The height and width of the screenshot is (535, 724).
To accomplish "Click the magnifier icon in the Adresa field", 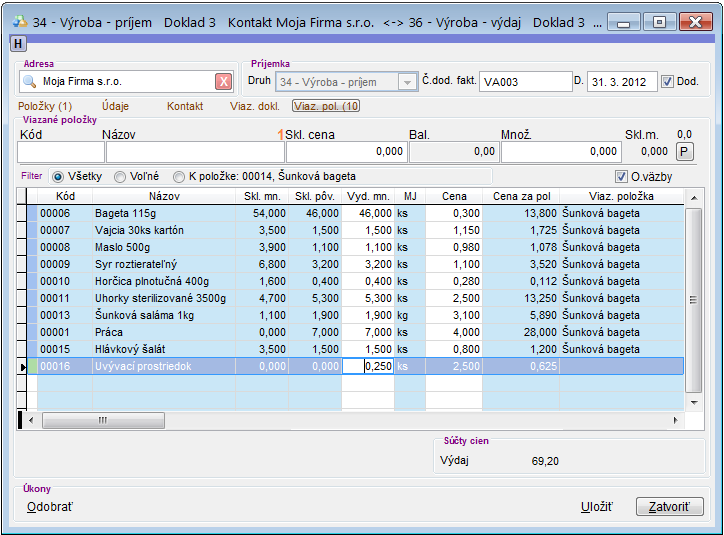I will (x=28, y=82).
